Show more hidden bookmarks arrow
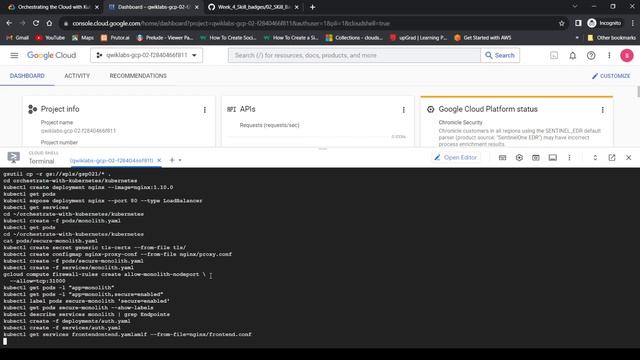Image resolution: width=640 pixels, height=360 pixels. click(577, 38)
